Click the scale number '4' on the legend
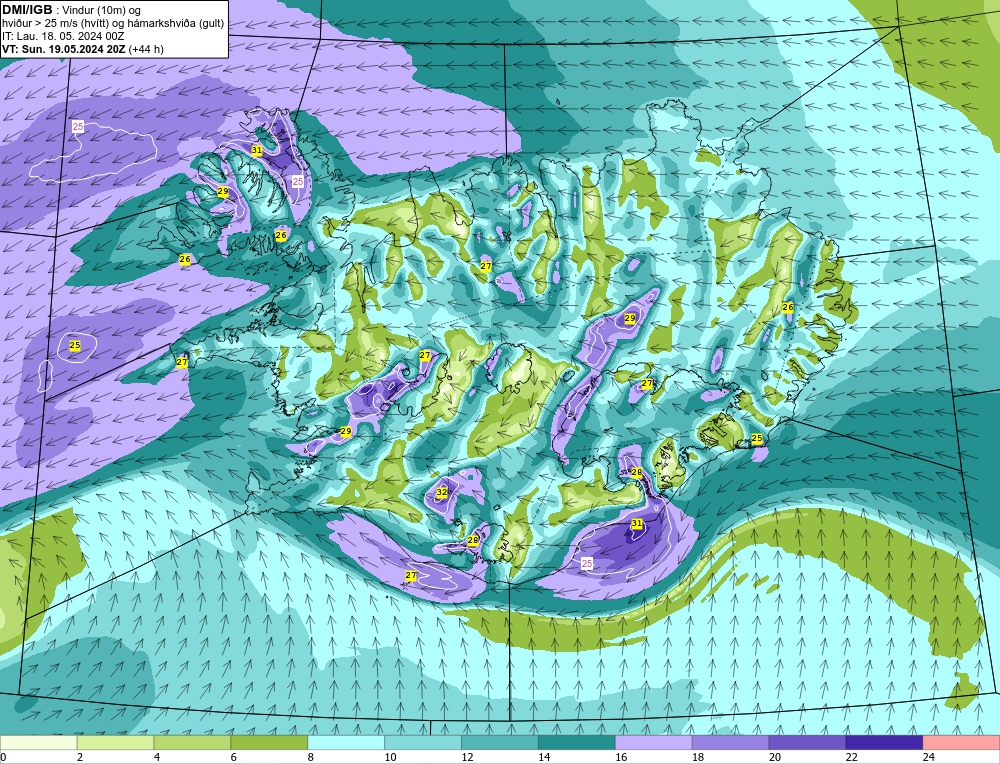 [157, 757]
